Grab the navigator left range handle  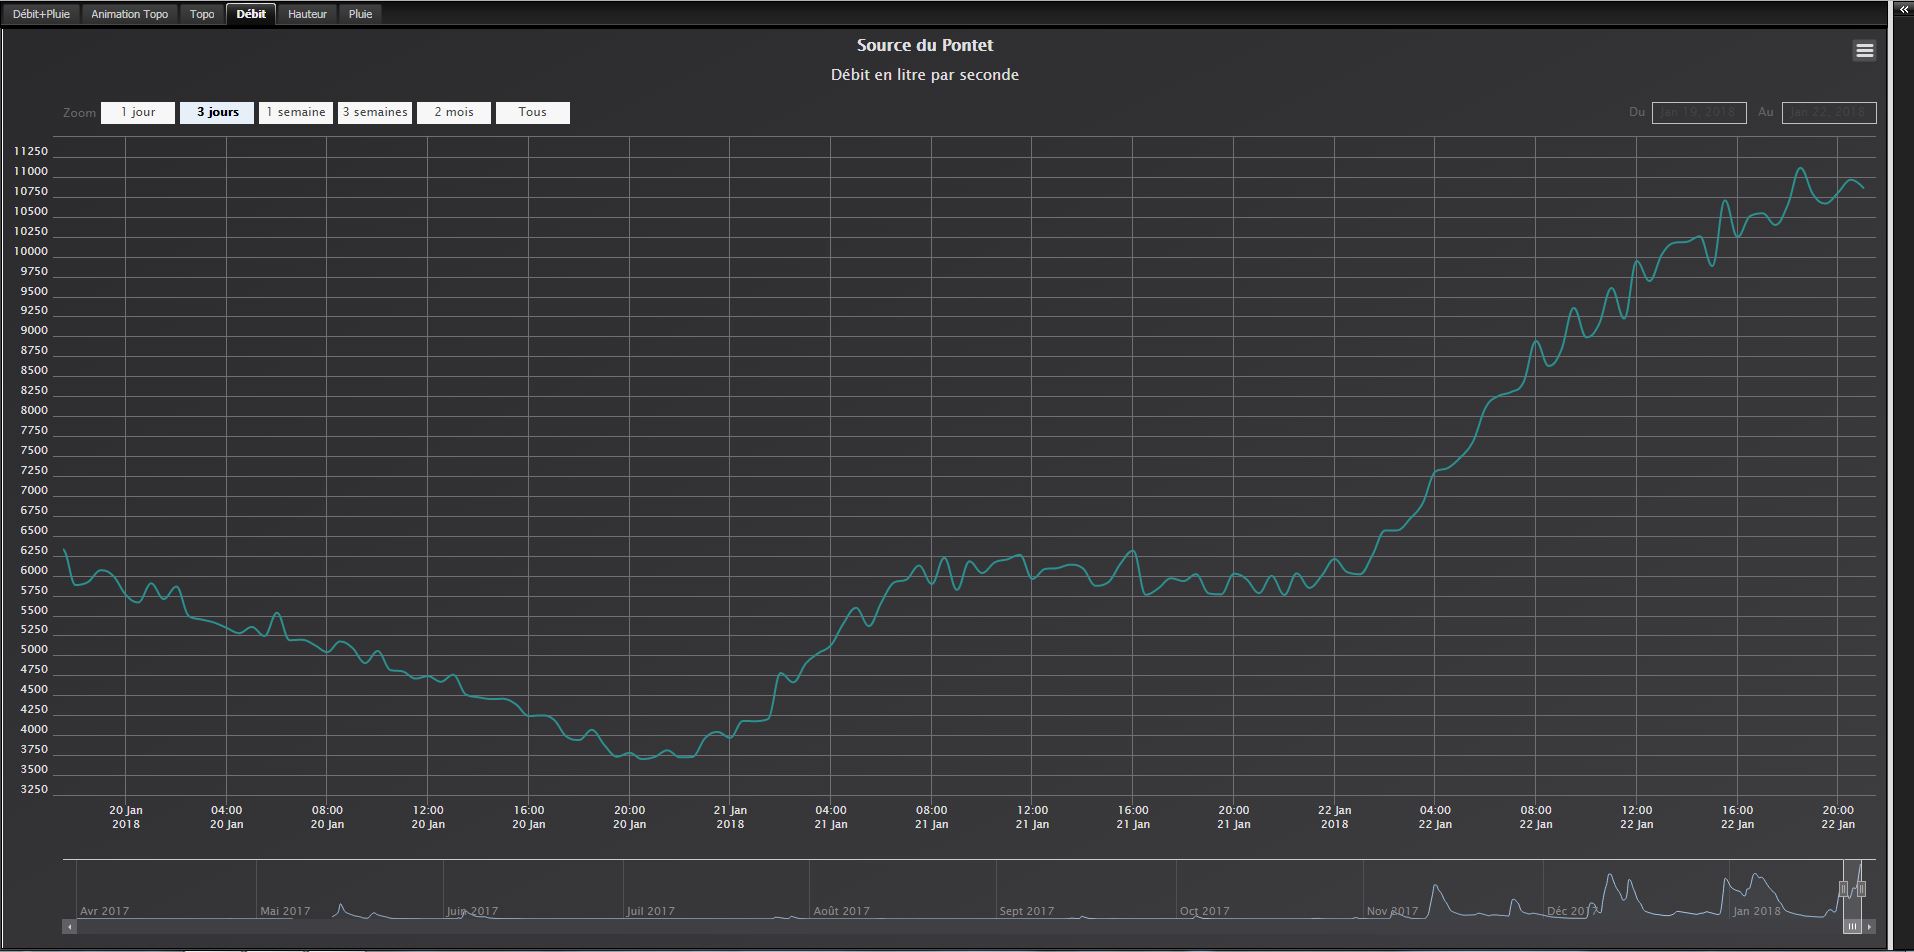[1844, 888]
